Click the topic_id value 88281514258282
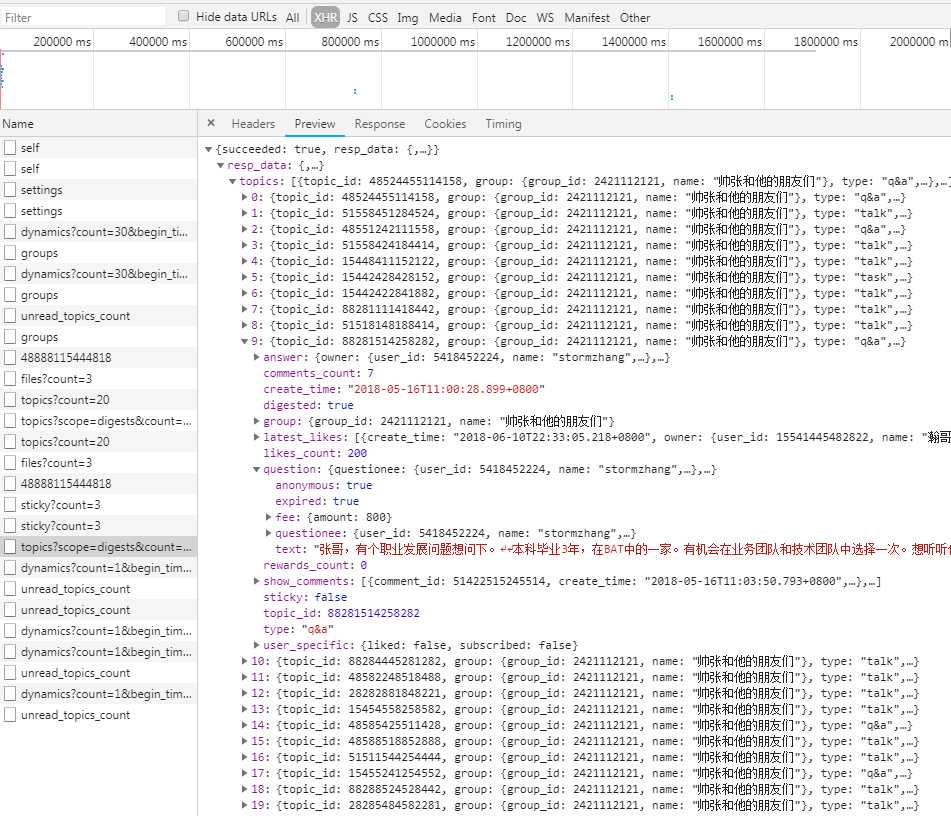951x816 pixels. [373, 613]
